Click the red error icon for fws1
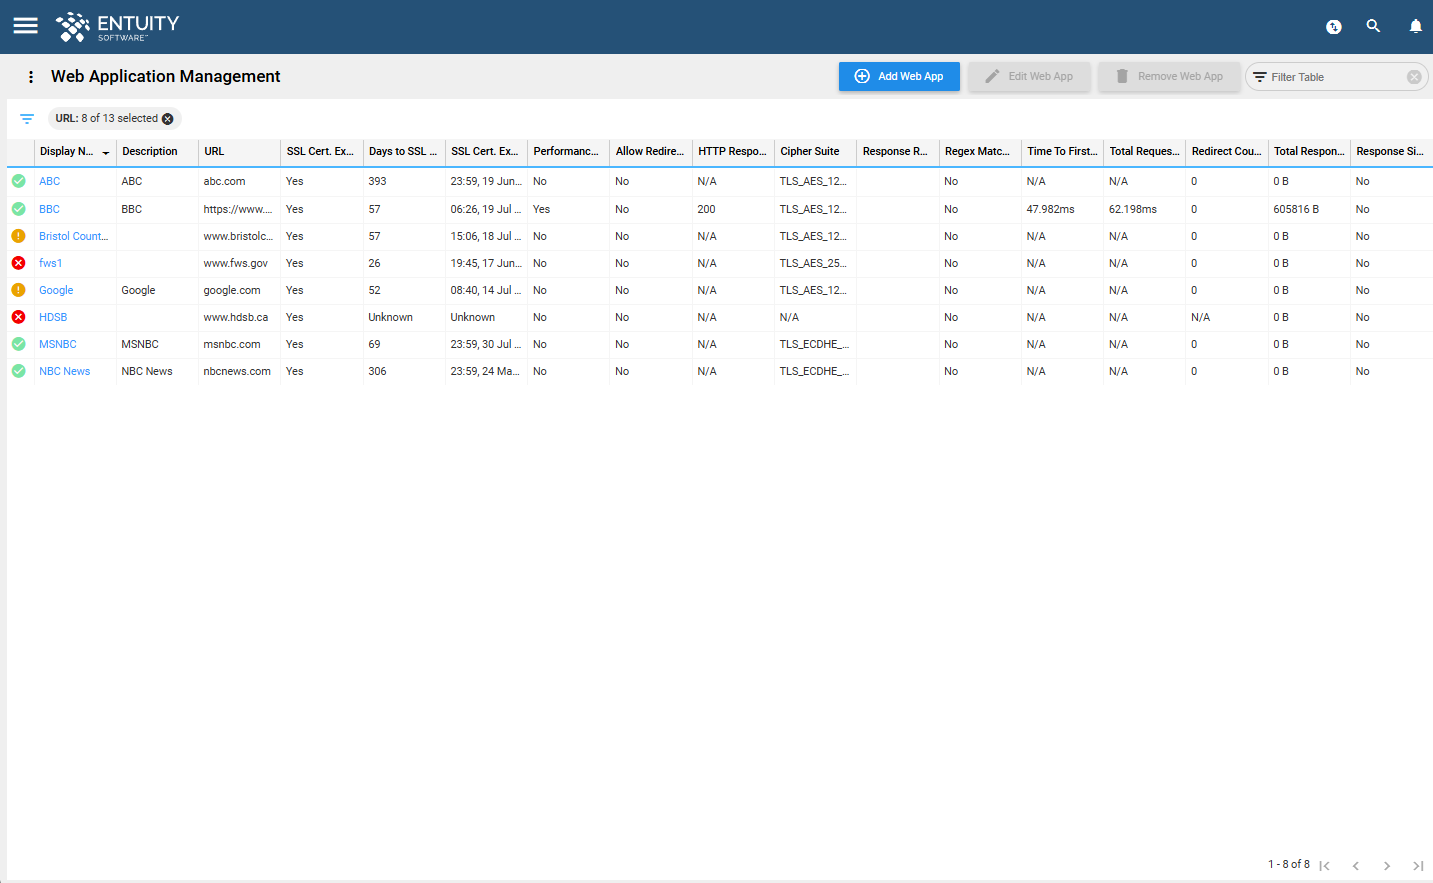This screenshot has width=1433, height=883. pyautogui.click(x=18, y=263)
